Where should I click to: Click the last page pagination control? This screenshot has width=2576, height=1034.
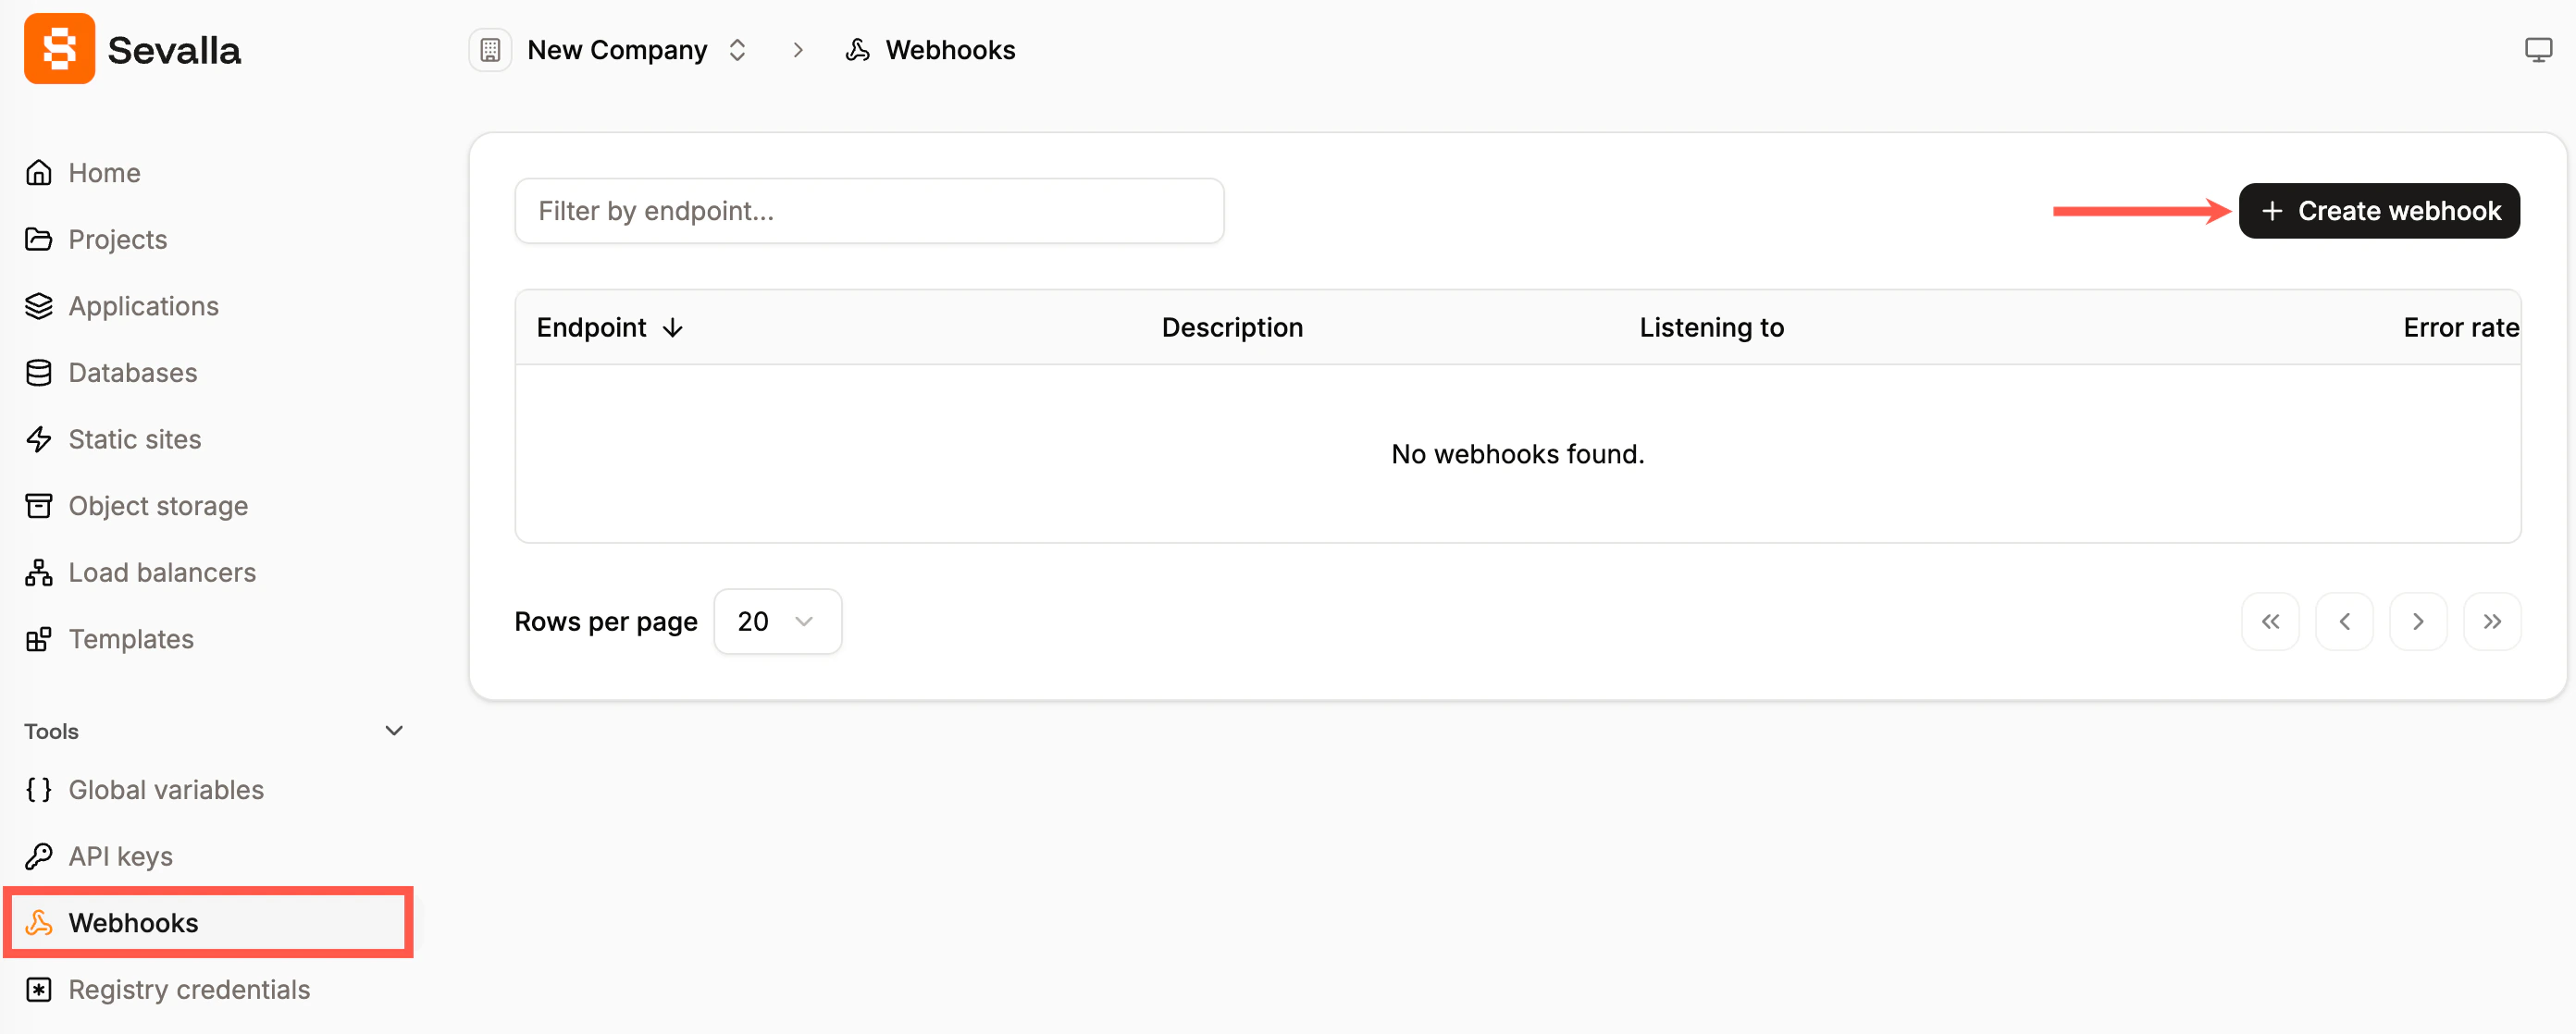coord(2492,621)
